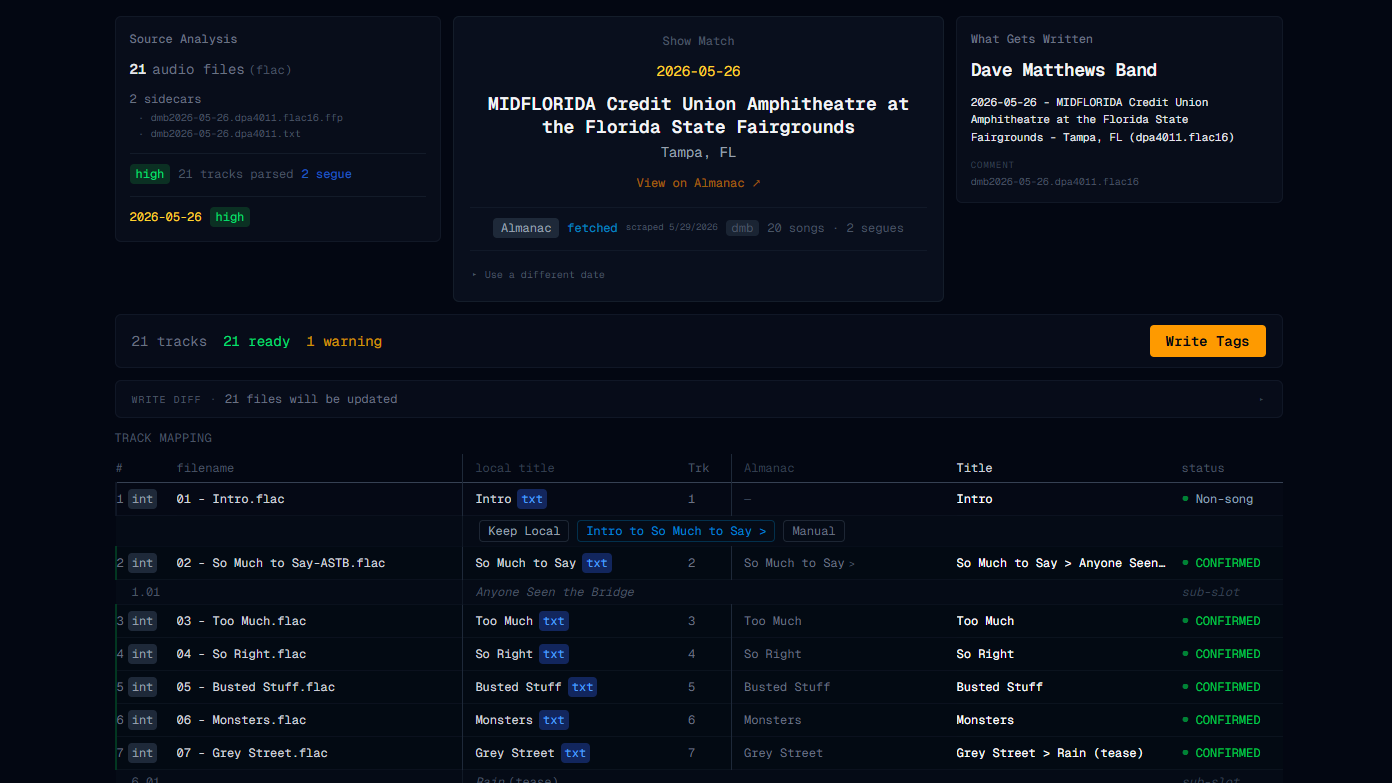Click the 21 ready indicator

(x=256, y=342)
